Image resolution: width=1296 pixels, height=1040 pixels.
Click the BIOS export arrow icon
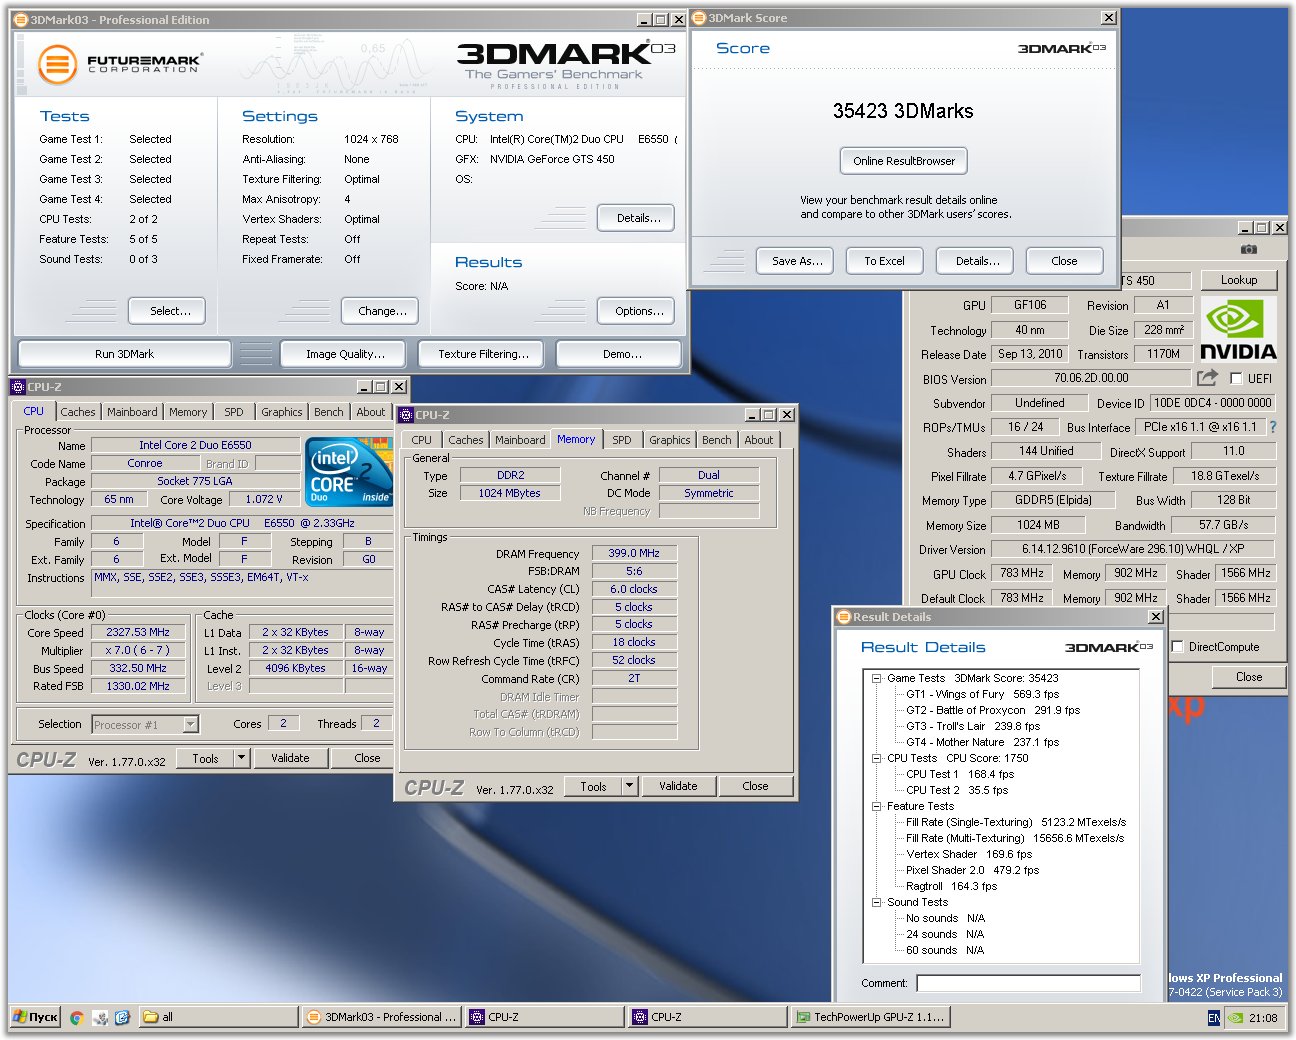pyautogui.click(x=1207, y=378)
